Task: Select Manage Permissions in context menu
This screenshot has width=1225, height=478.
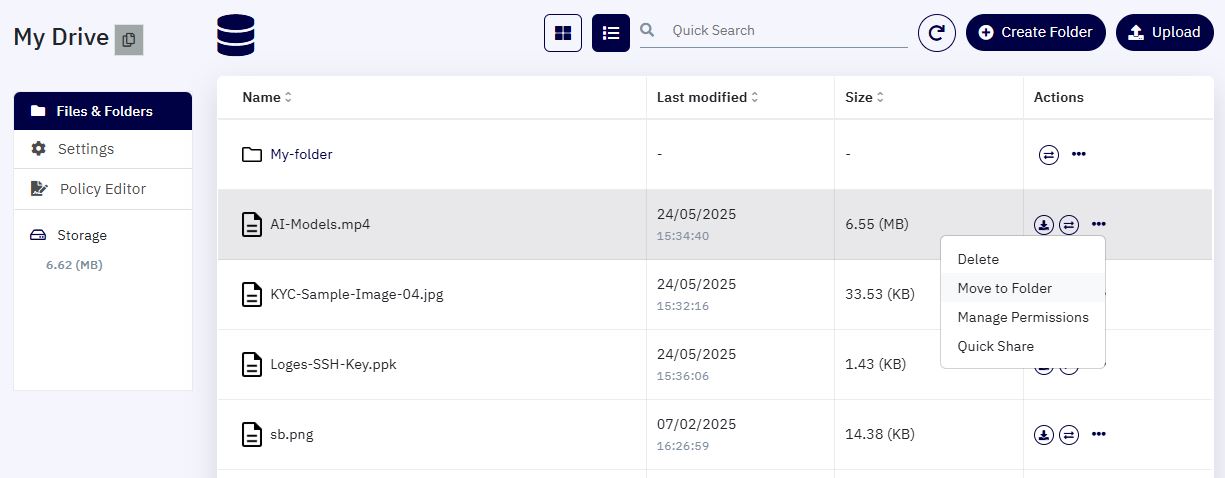Action: point(1023,317)
